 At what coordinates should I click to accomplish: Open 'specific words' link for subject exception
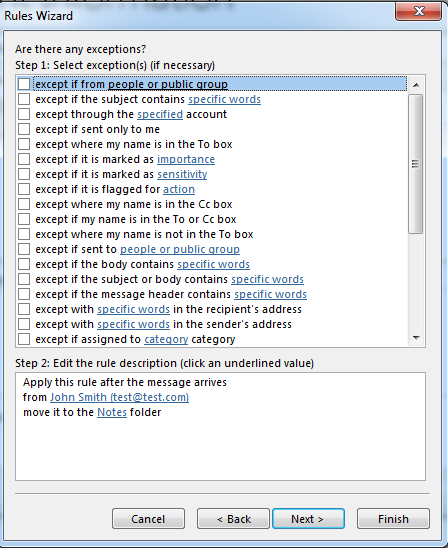[224, 99]
